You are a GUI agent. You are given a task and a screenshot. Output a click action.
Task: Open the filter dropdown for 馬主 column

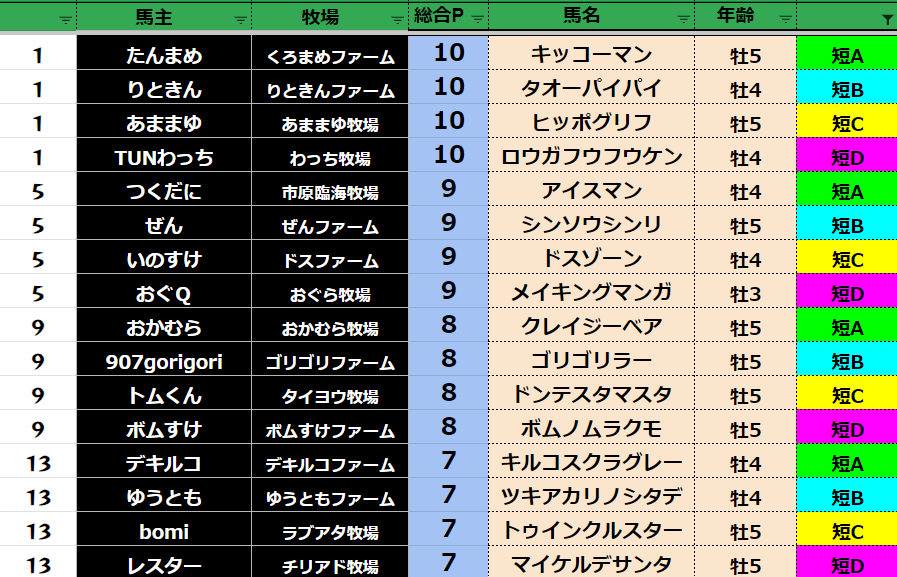[240, 19]
